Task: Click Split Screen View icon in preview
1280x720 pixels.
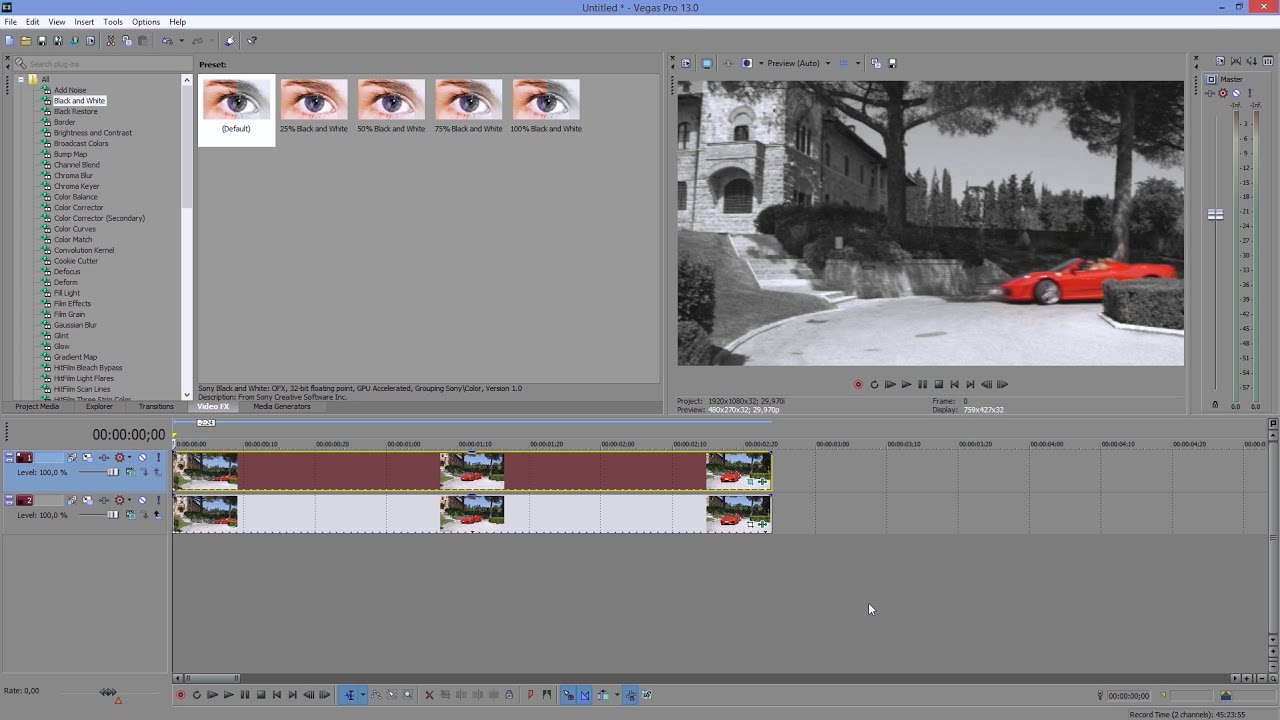Action: pos(747,63)
